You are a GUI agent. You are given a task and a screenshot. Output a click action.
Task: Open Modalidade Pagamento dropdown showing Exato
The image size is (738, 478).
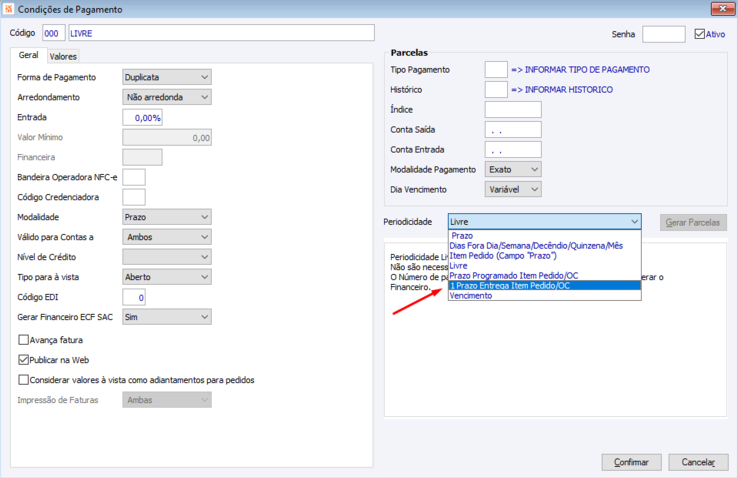pyautogui.click(x=513, y=169)
